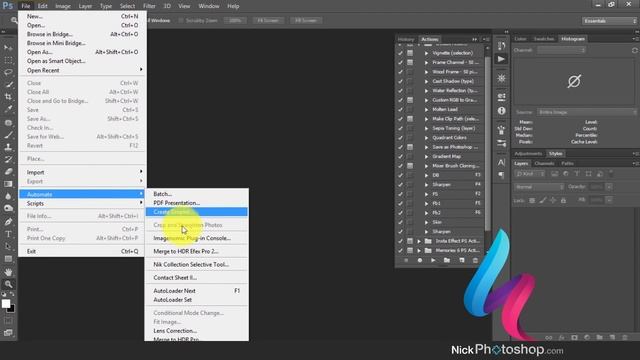640x360 pixels.
Task: Click Stop recording button in Actions panel
Action: (406, 260)
